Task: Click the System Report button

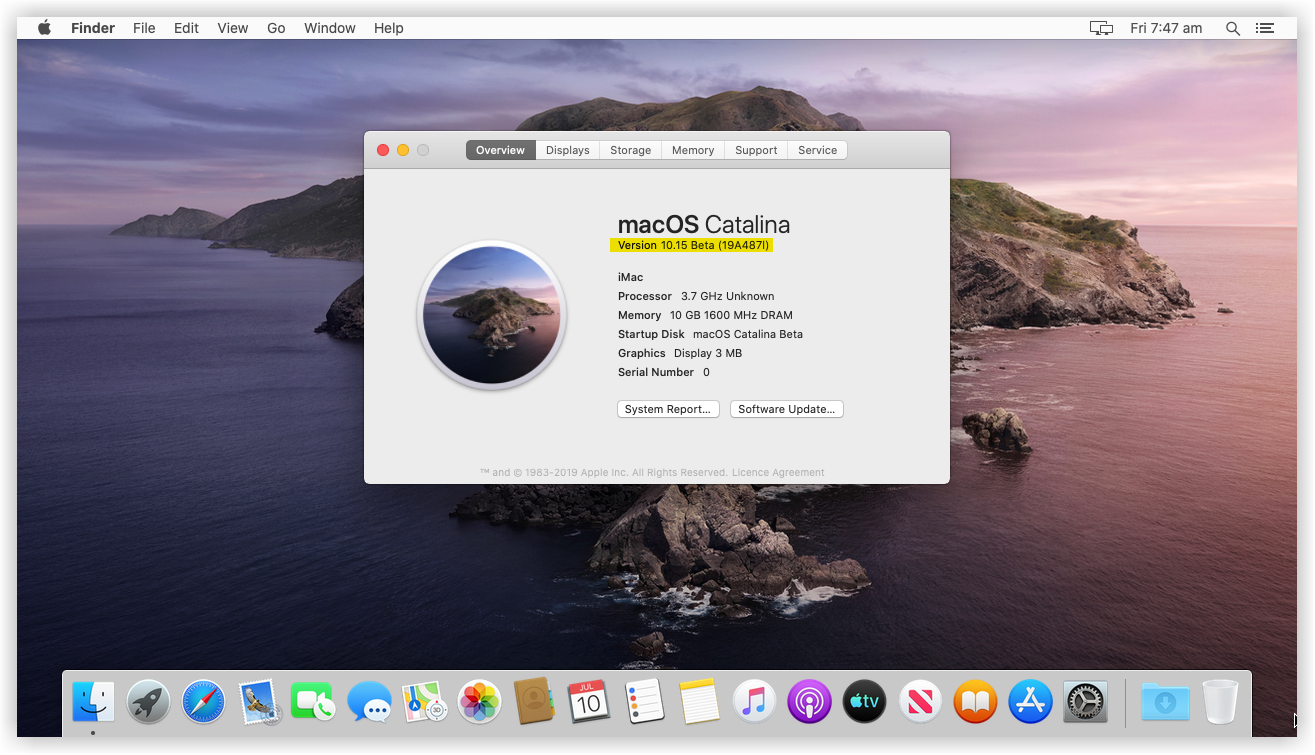Action: coord(668,409)
